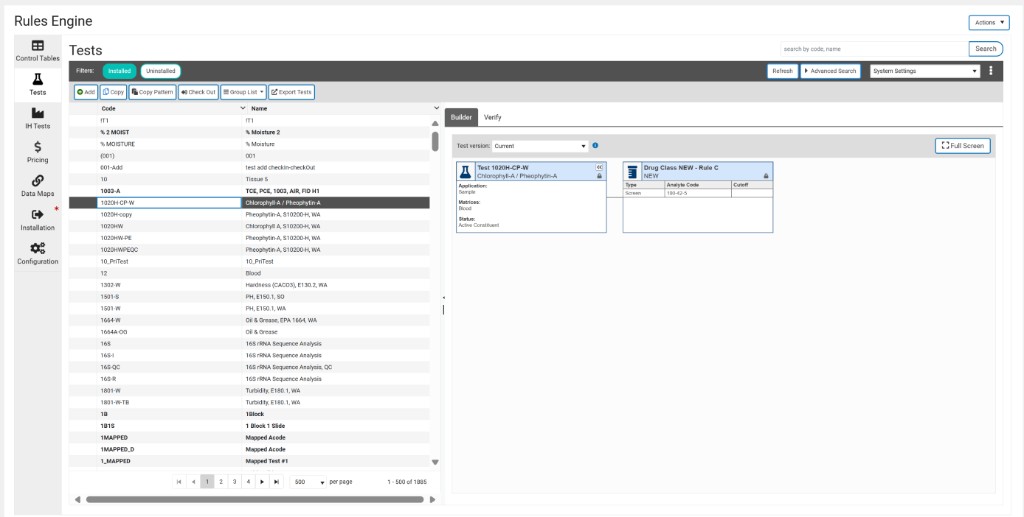Image resolution: width=1024 pixels, height=517 pixels.
Task: Click horizontal scrollbar right arrow
Action: 432,499
